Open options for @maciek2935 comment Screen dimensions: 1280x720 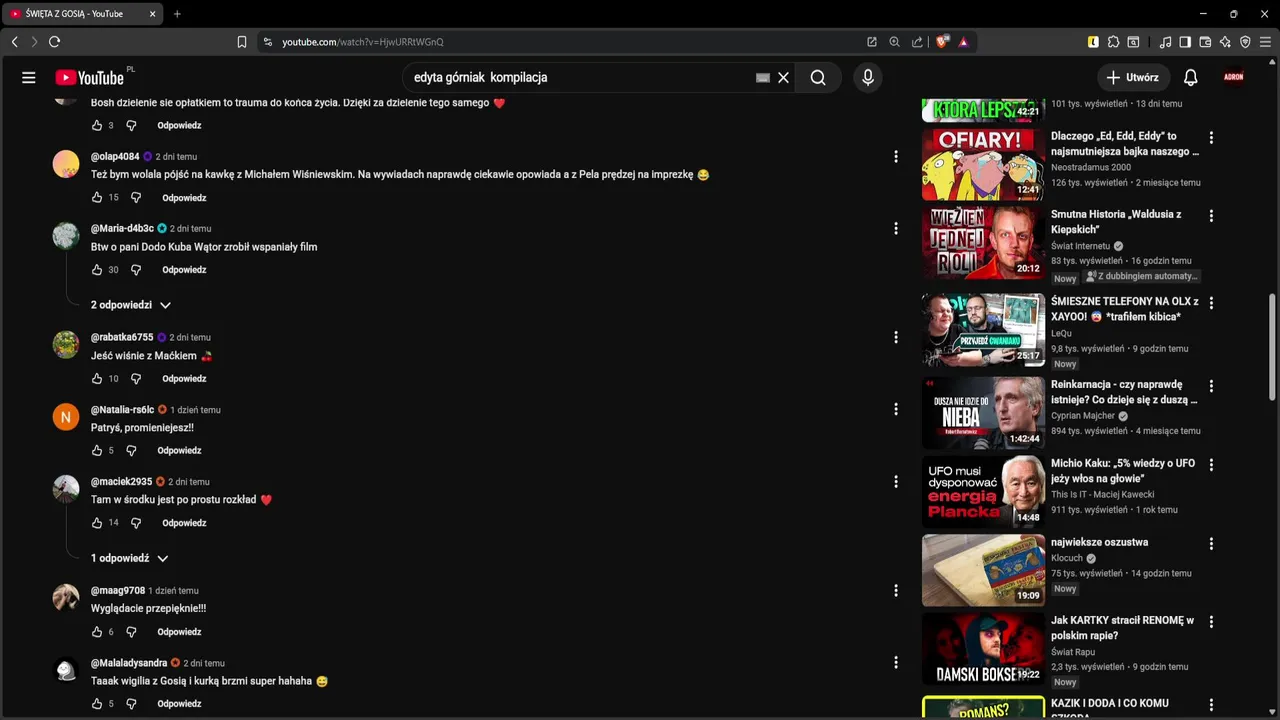tap(896, 482)
